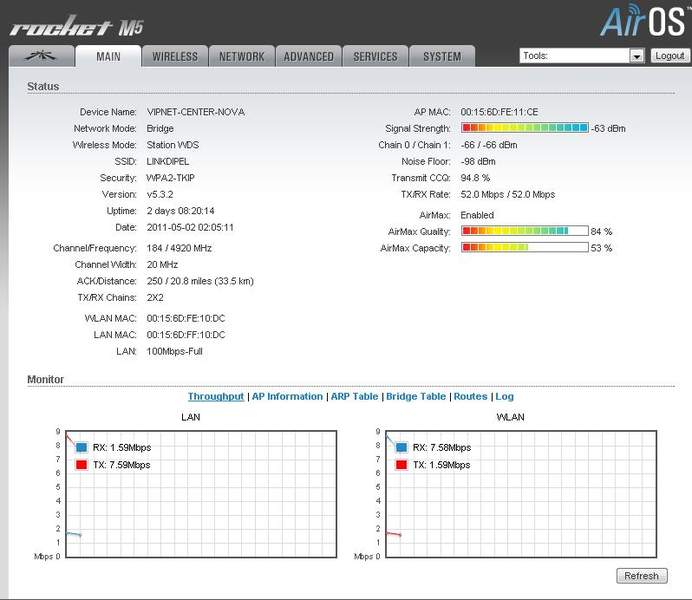Viewport: 692px width, 600px height.
Task: Click chain value -66 / -66 dBm
Action: 489,145
